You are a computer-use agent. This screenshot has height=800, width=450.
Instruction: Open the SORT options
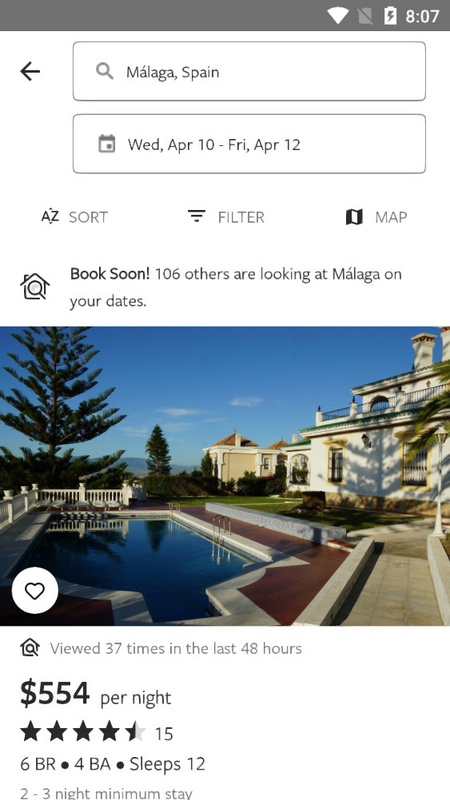tap(88, 217)
